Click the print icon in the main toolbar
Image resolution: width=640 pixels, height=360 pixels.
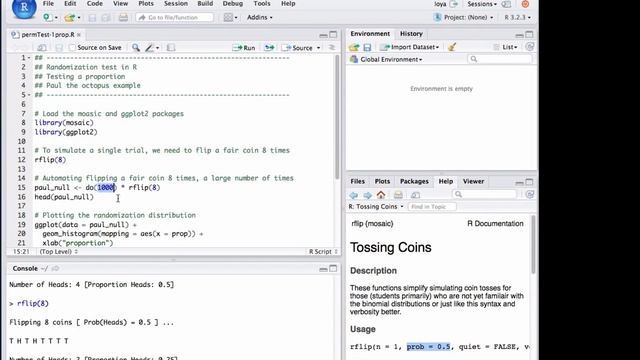(x=123, y=18)
